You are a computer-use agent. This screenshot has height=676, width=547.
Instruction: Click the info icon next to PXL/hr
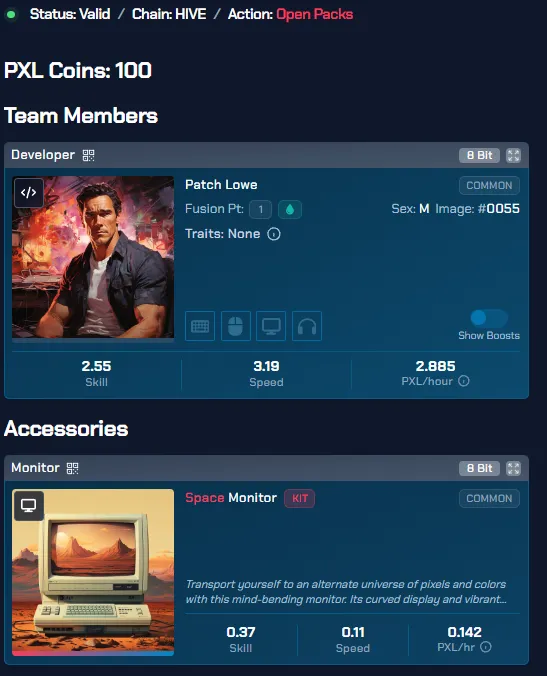coord(486,647)
